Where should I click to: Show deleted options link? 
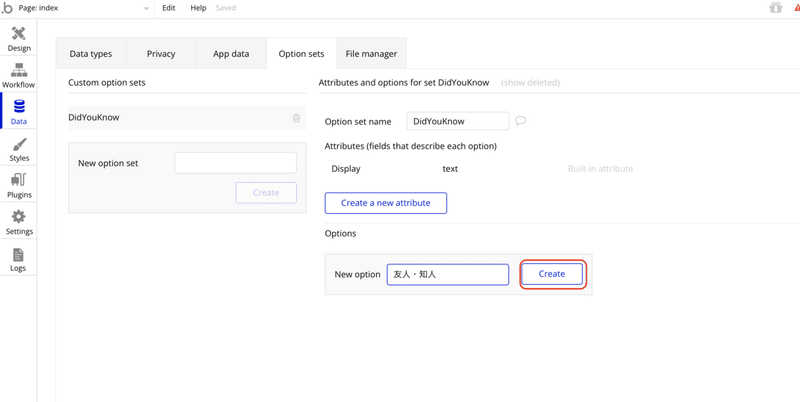(530, 83)
